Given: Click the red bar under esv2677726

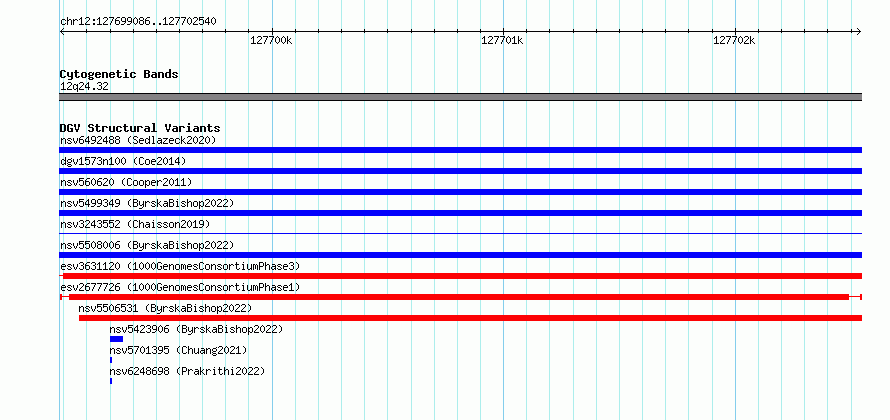Looking at the screenshot, I should point(460,297).
